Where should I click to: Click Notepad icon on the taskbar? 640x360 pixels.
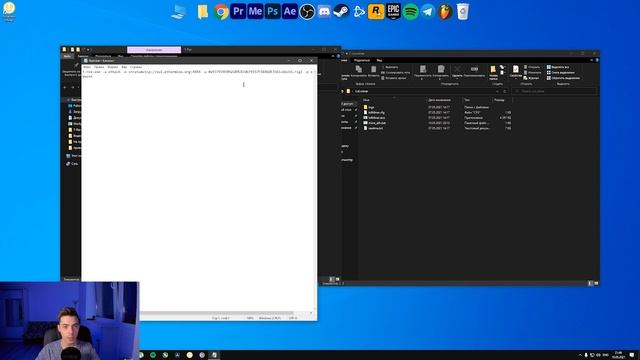point(214,355)
